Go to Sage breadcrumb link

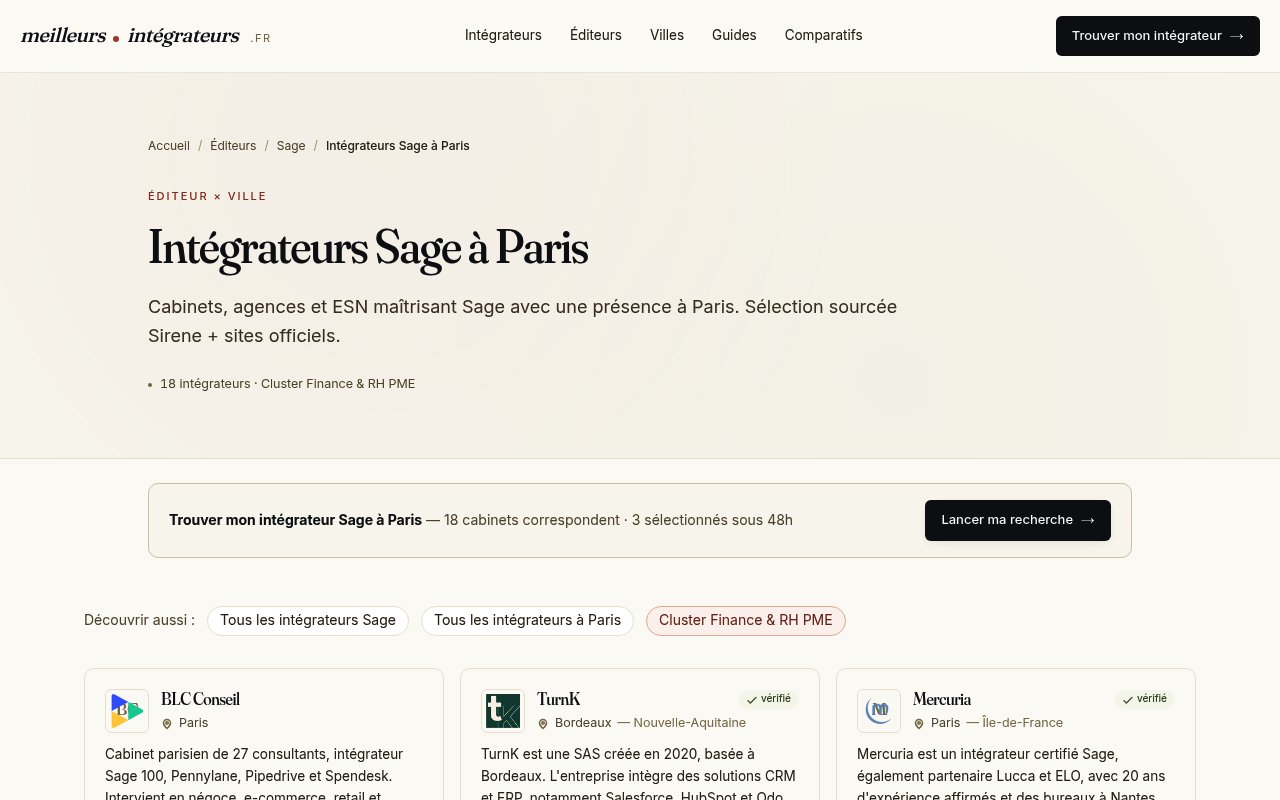(291, 146)
